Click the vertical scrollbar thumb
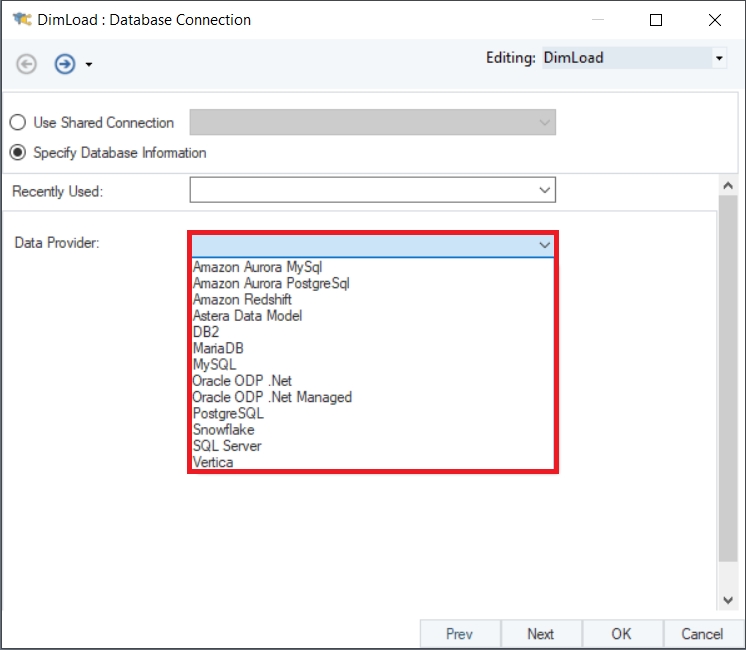This screenshot has height=650, width=746. [728, 378]
